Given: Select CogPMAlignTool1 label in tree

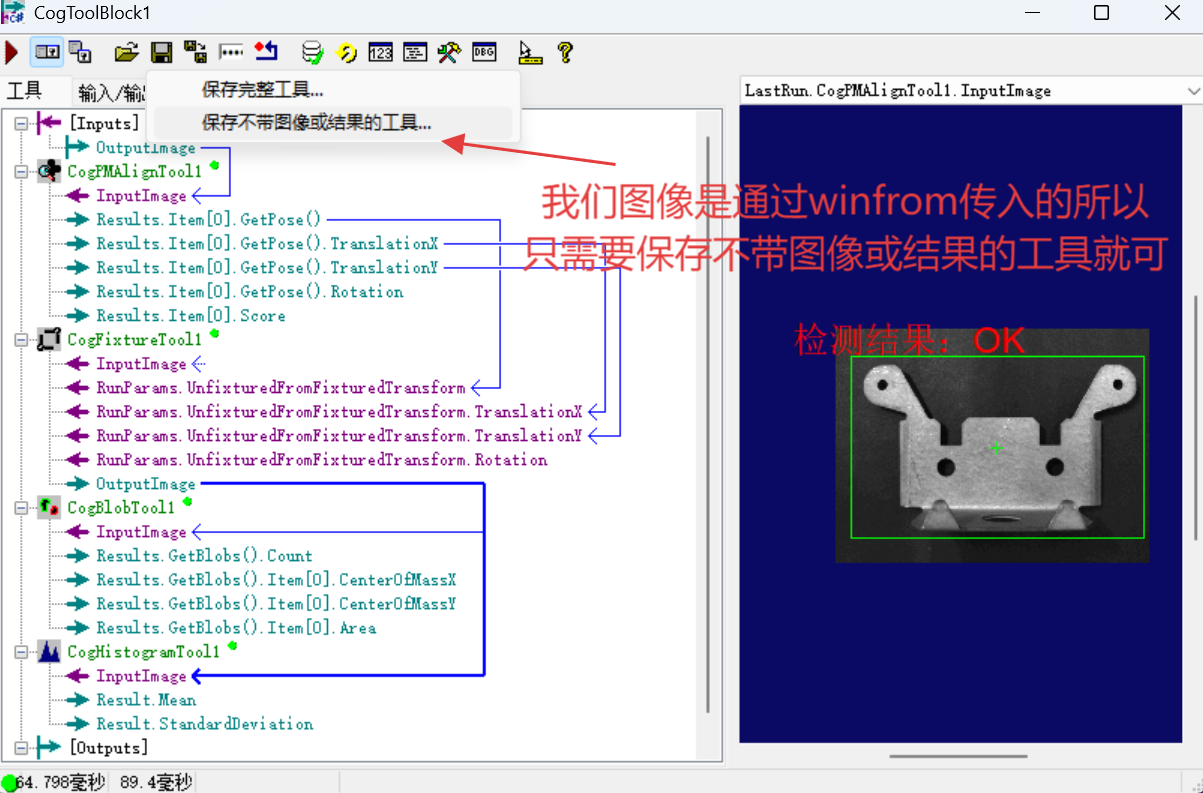Looking at the screenshot, I should pyautogui.click(x=134, y=172).
